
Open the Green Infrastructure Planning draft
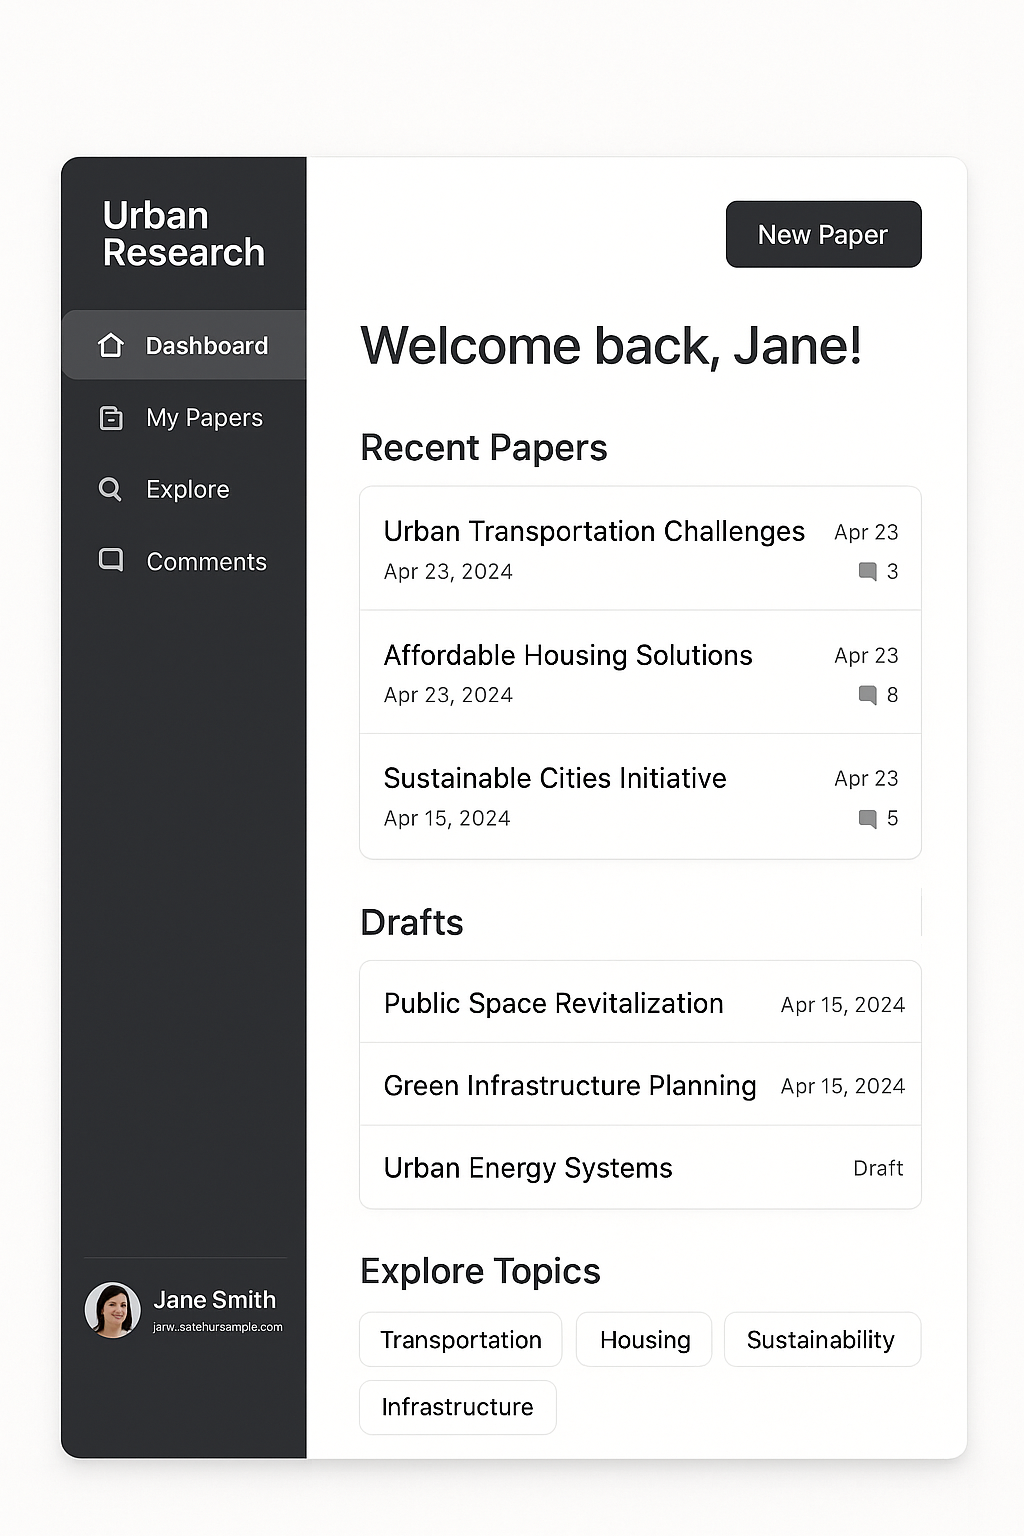click(570, 1085)
